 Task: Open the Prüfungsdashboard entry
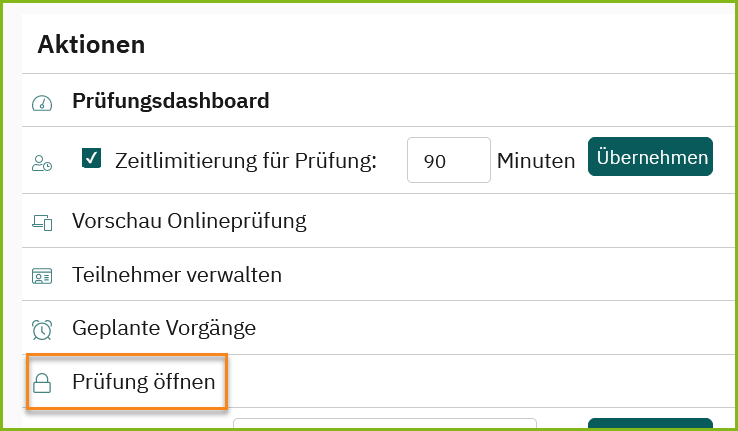click(170, 101)
